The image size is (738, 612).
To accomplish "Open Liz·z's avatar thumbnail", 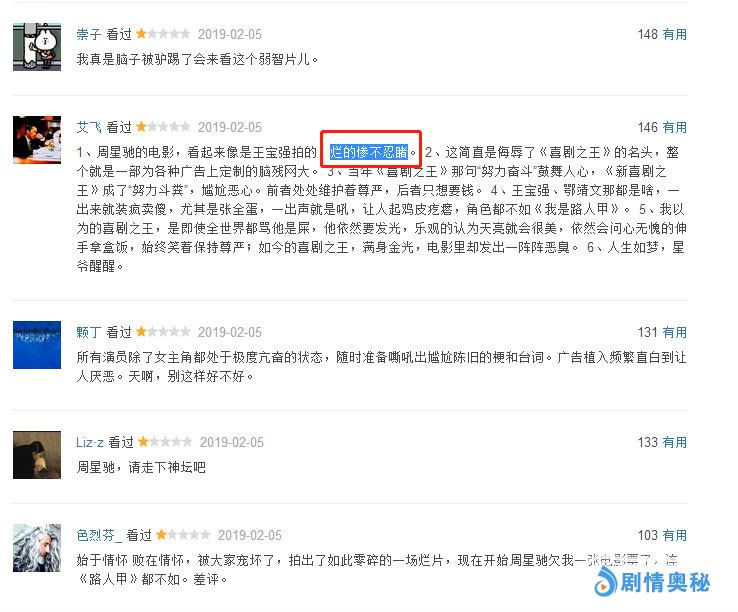I will tap(37, 455).
